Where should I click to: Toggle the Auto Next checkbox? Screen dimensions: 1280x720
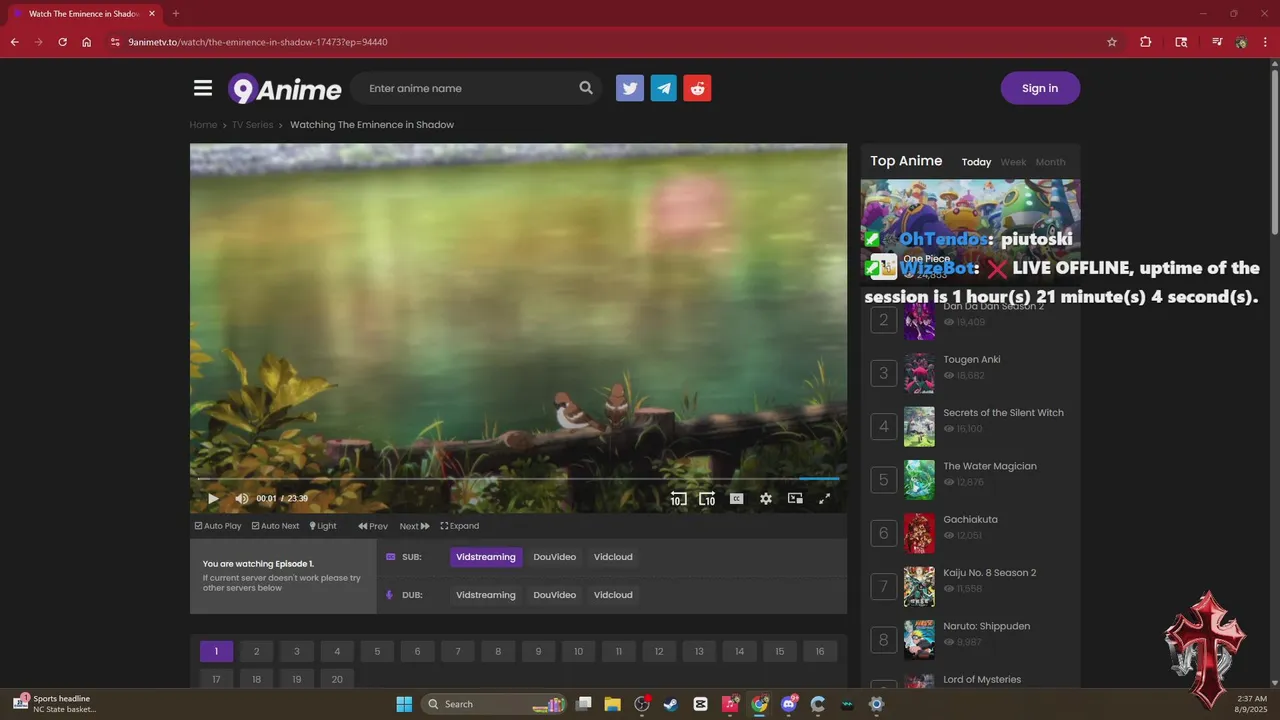(x=275, y=526)
